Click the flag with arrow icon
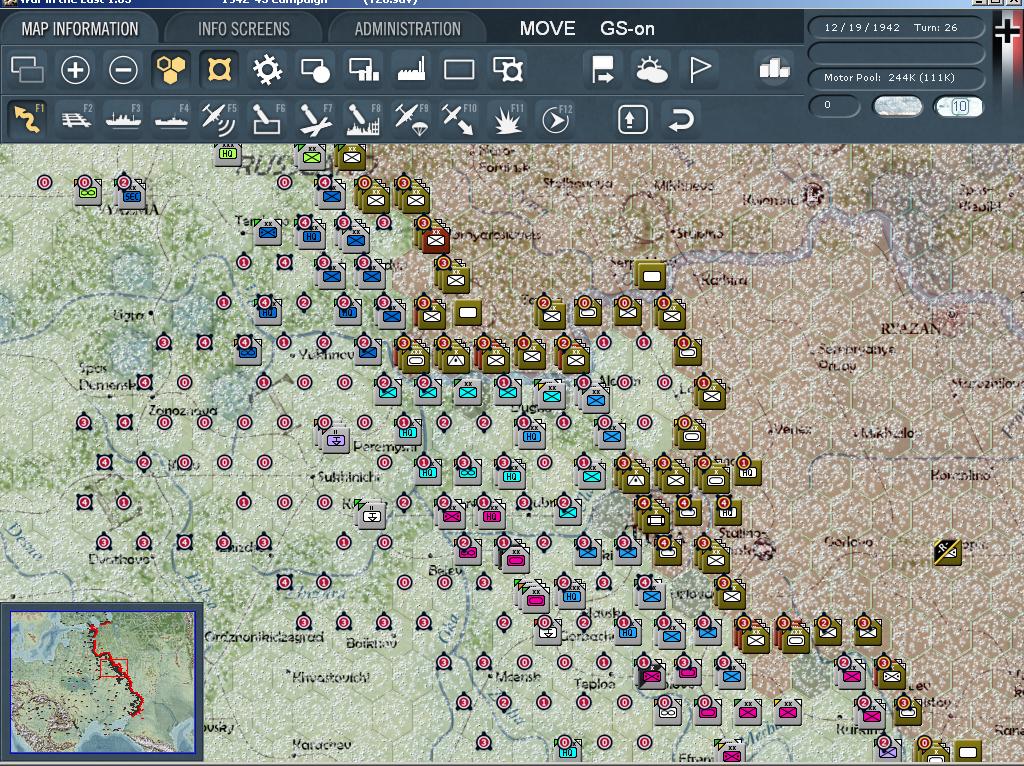 pos(602,70)
